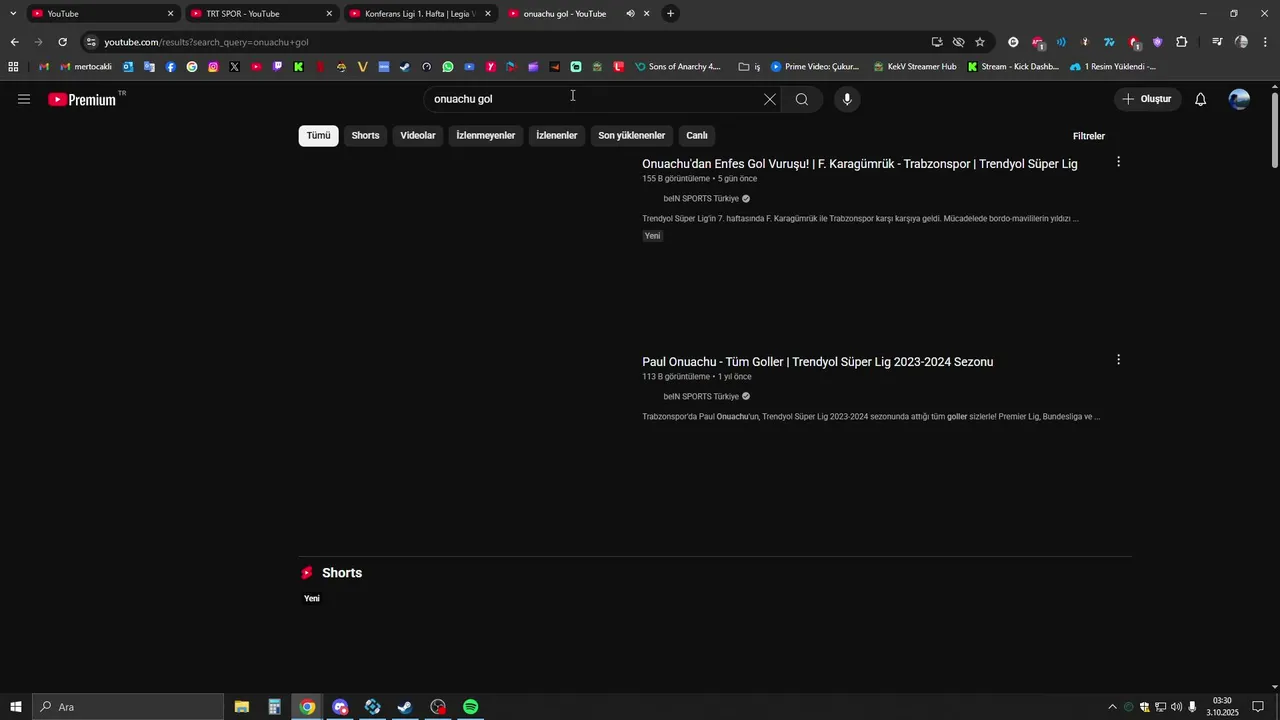This screenshot has width=1280, height=720.
Task: Open the YouTube guide hamburger menu
Action: tap(24, 99)
